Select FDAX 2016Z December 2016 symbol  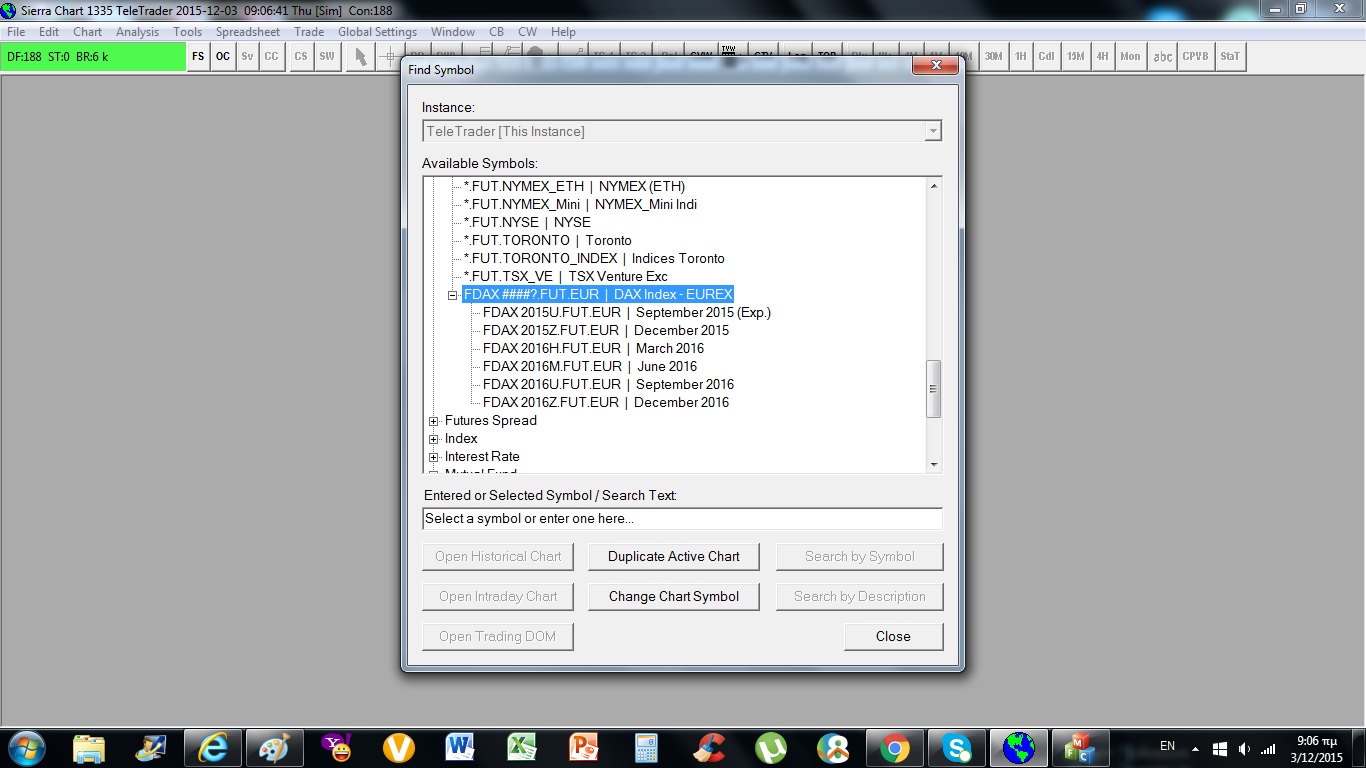point(606,402)
